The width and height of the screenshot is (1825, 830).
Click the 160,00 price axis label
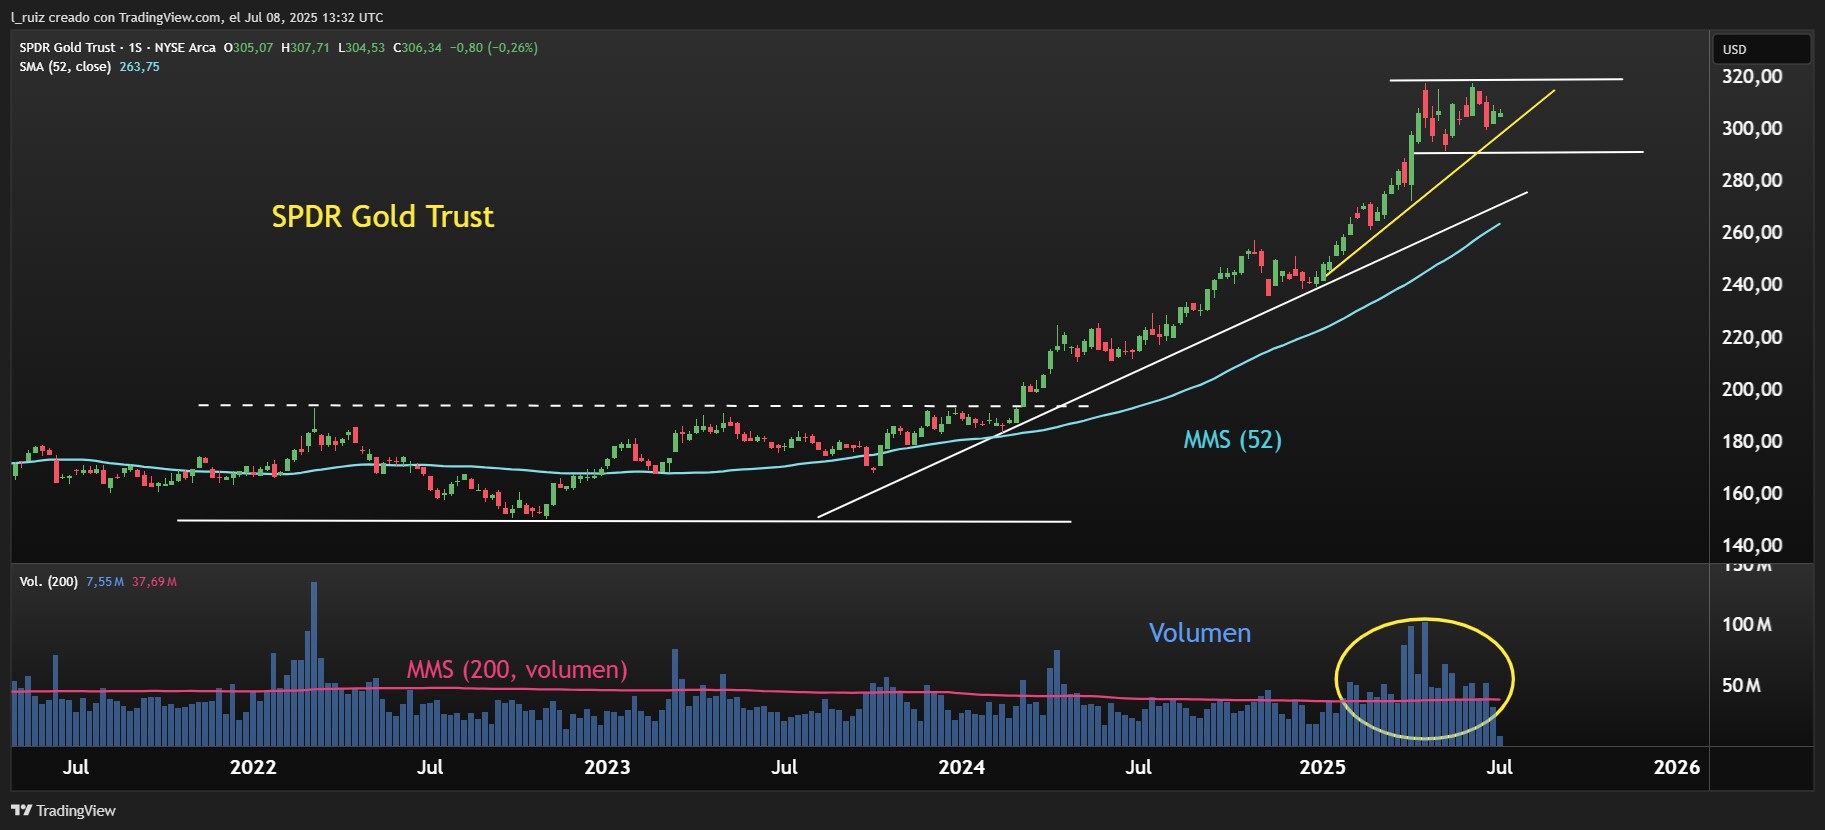tap(1752, 493)
